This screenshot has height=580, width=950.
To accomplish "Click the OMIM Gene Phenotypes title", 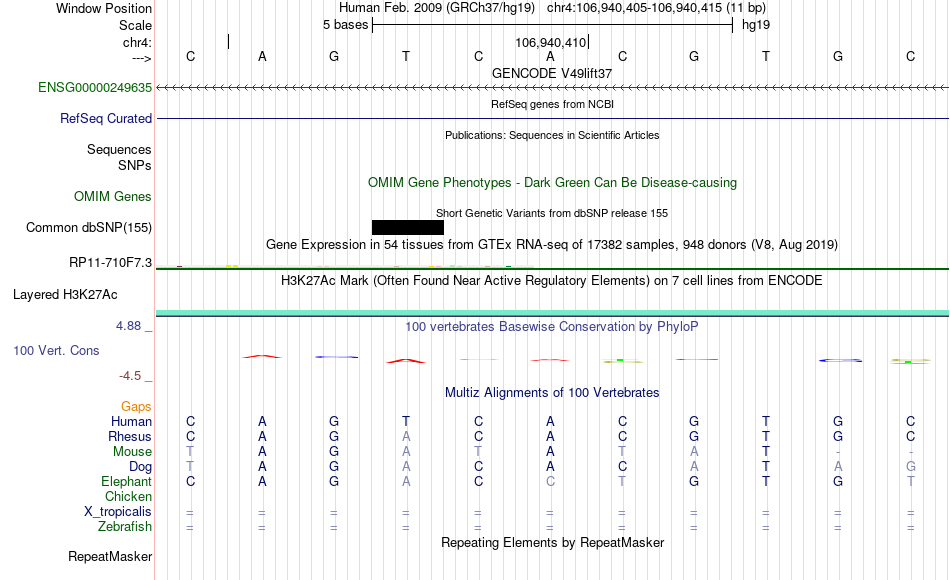I will click(552, 182).
